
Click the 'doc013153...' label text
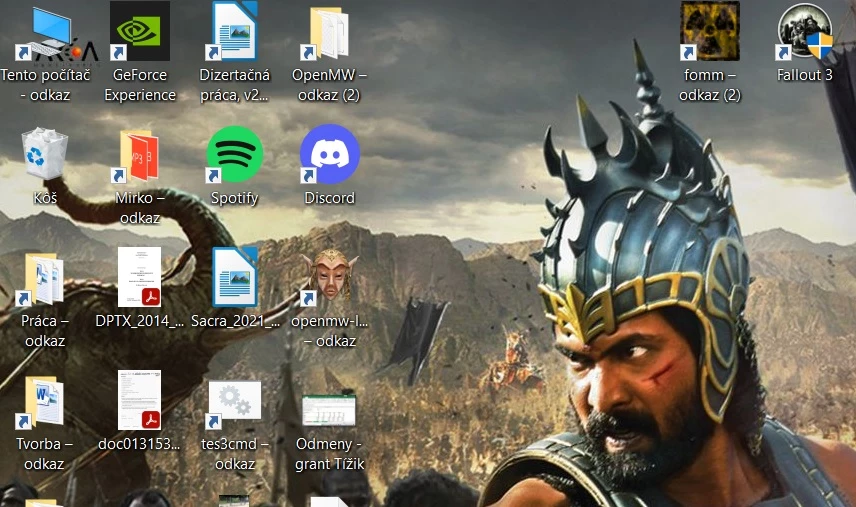139,444
